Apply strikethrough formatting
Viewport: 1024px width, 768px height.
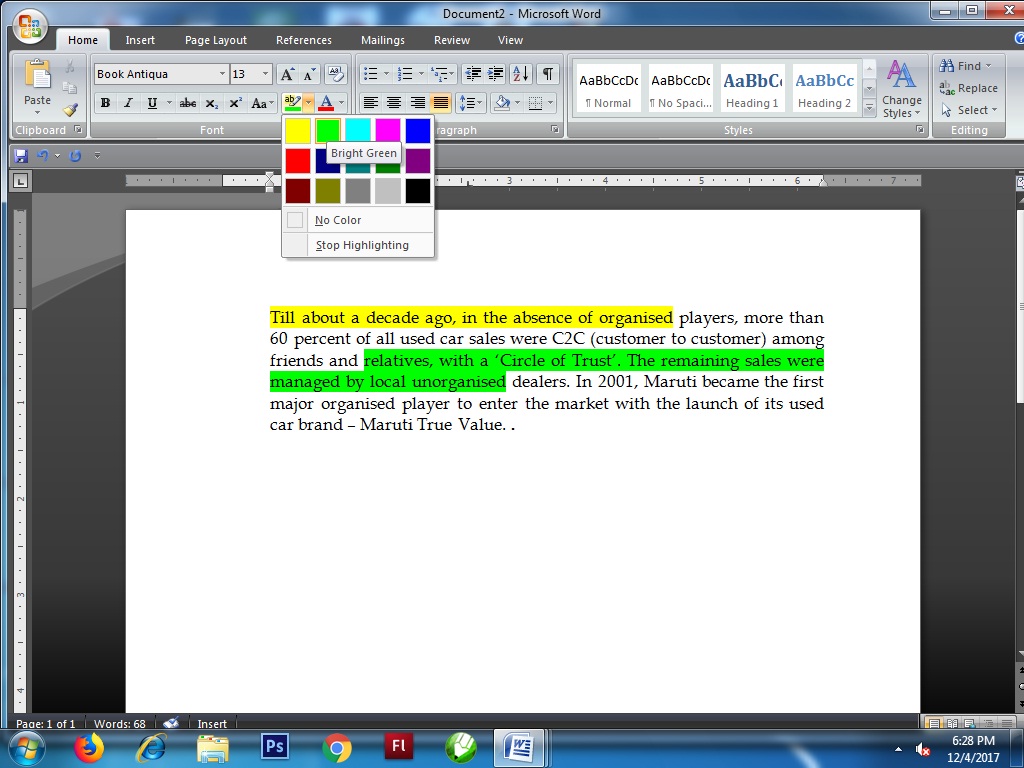click(187, 103)
